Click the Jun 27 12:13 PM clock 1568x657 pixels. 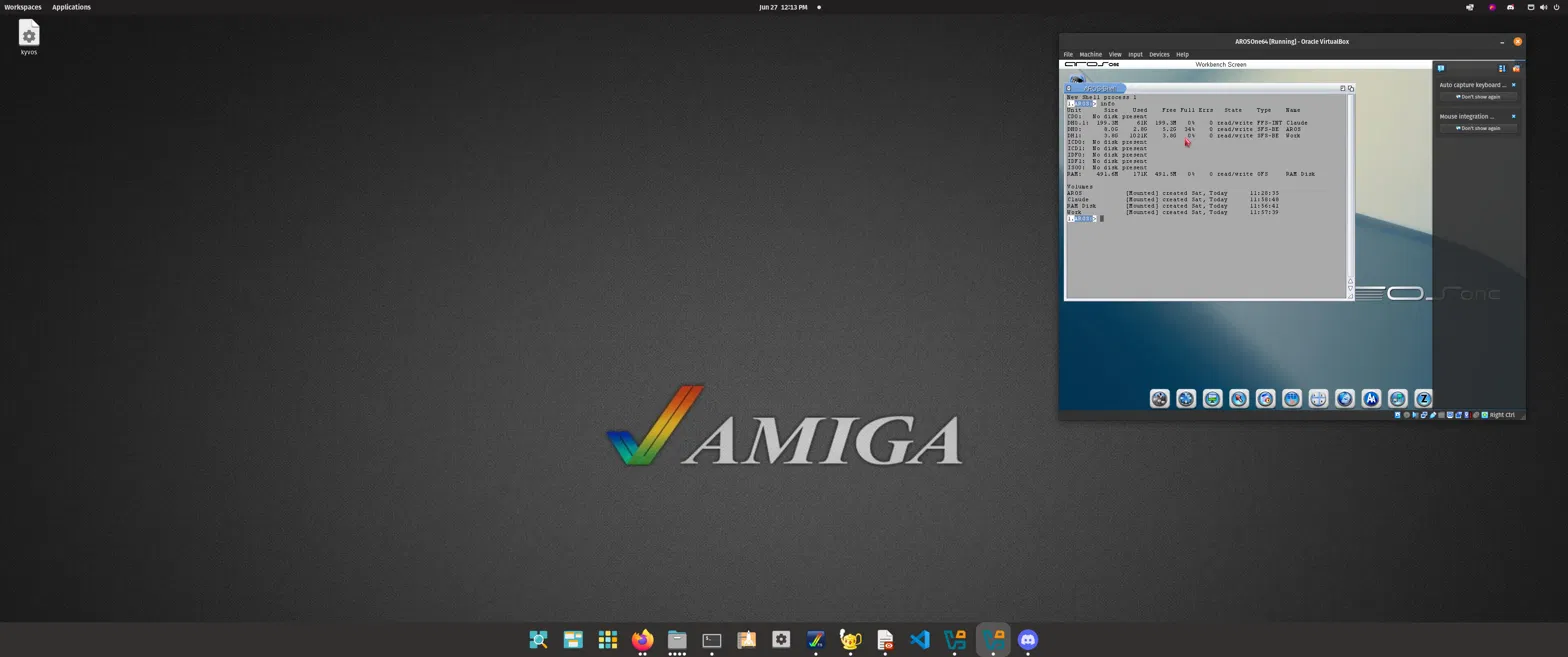(783, 7)
